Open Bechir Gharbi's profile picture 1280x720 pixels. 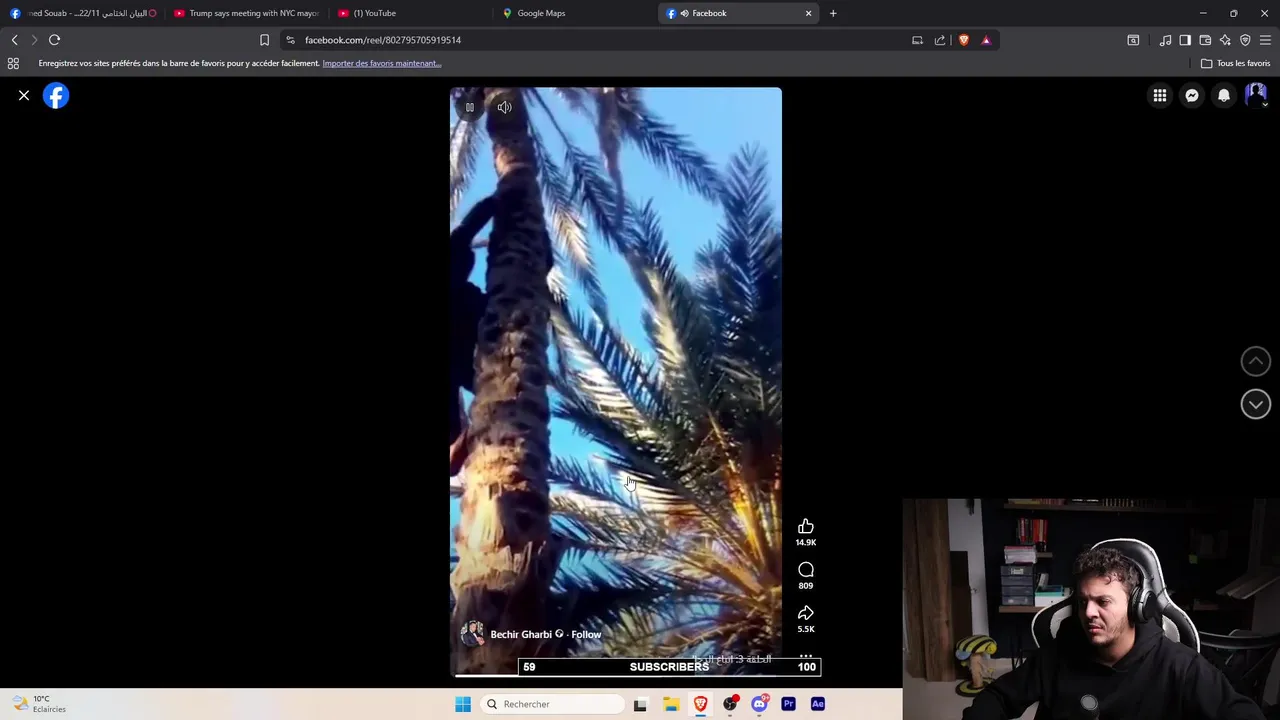[472, 633]
